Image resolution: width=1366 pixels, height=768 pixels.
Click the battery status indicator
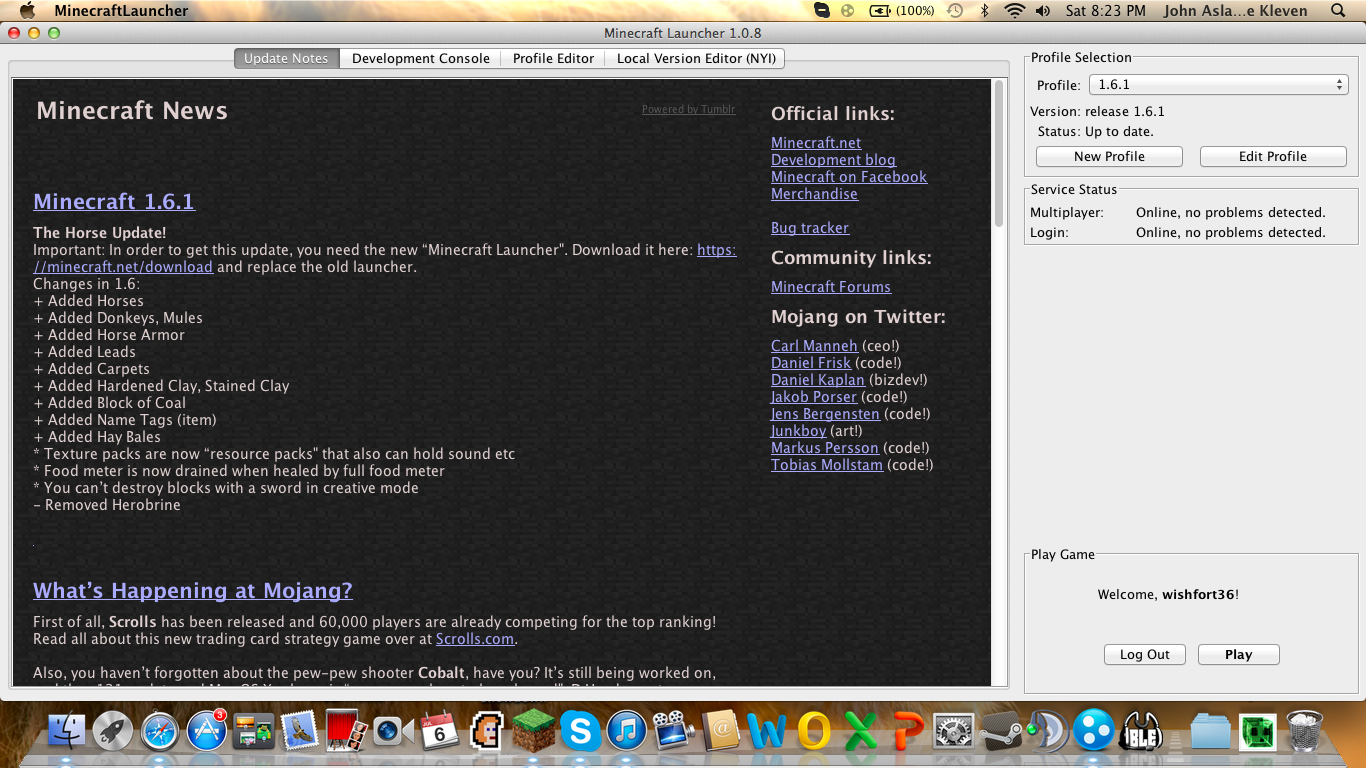point(902,11)
